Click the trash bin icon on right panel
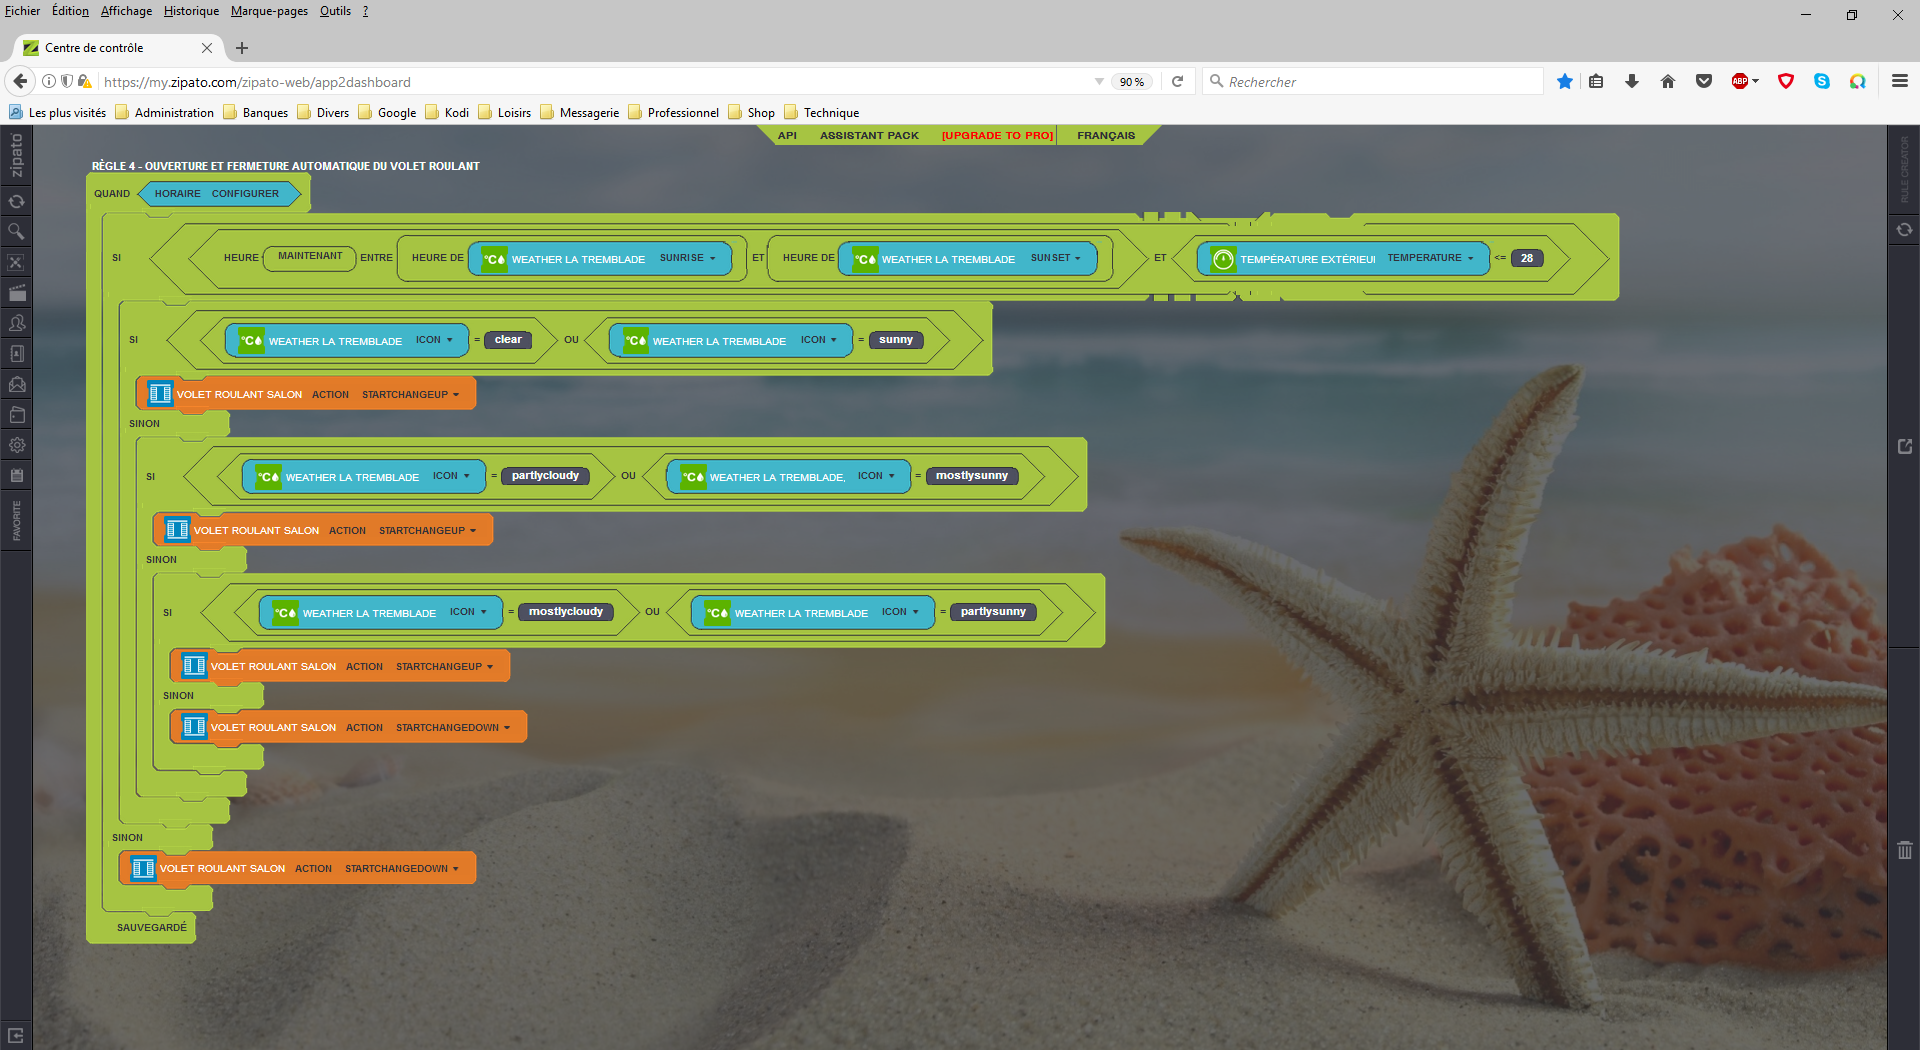1920x1050 pixels. point(1904,850)
